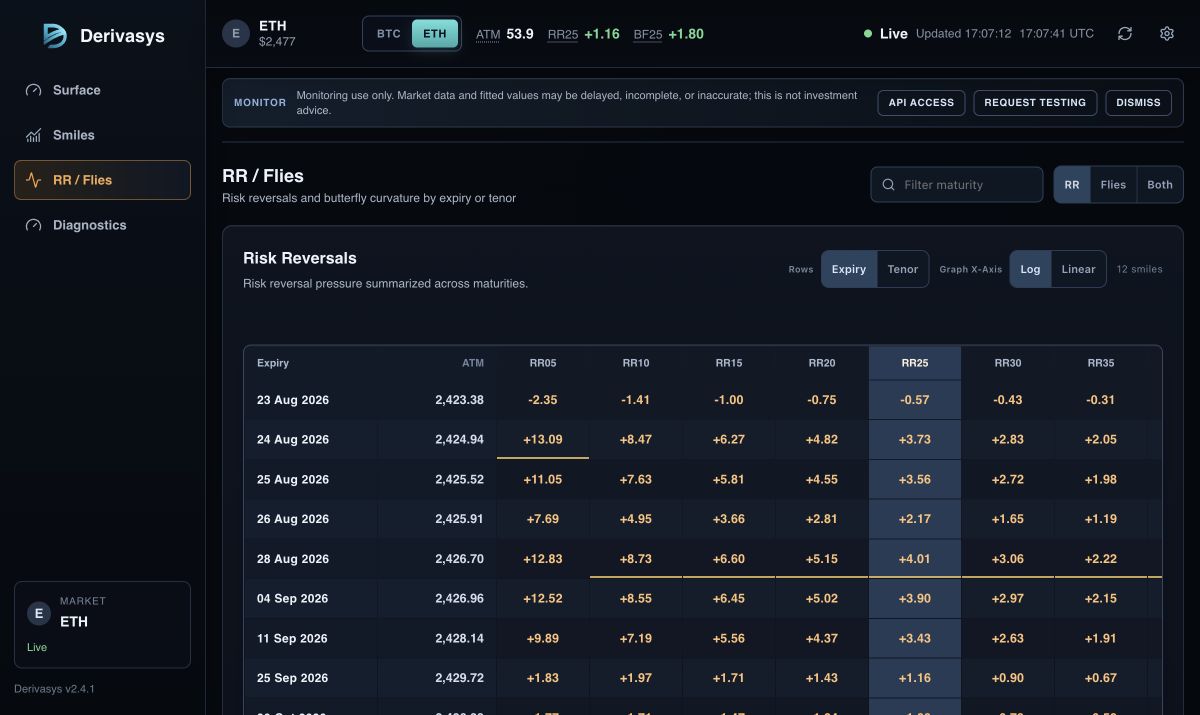Click the REQUEST TESTING button
This screenshot has width=1200, height=715.
(x=1035, y=102)
